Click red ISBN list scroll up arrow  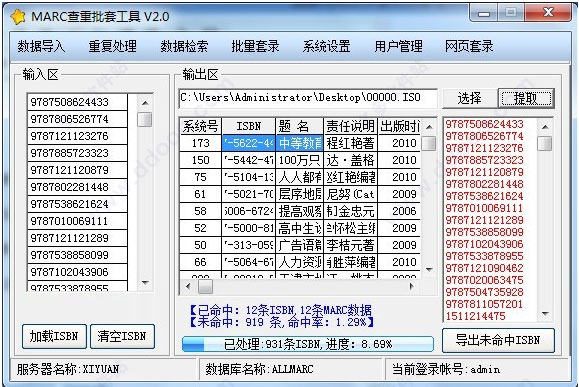click(545, 127)
